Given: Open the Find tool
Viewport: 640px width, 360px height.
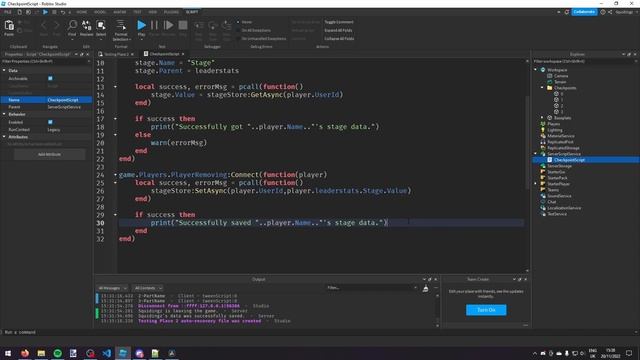Looking at the screenshot, I should (72, 28).
